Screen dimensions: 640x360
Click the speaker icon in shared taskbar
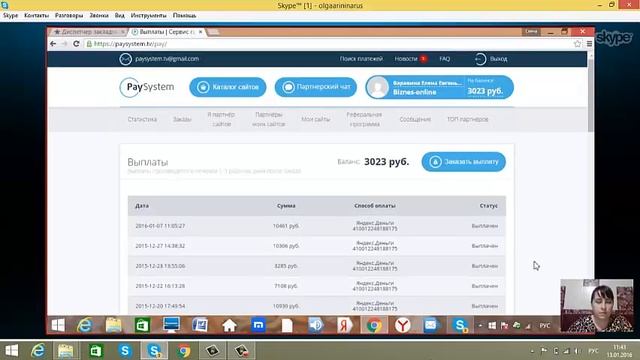tap(316, 325)
